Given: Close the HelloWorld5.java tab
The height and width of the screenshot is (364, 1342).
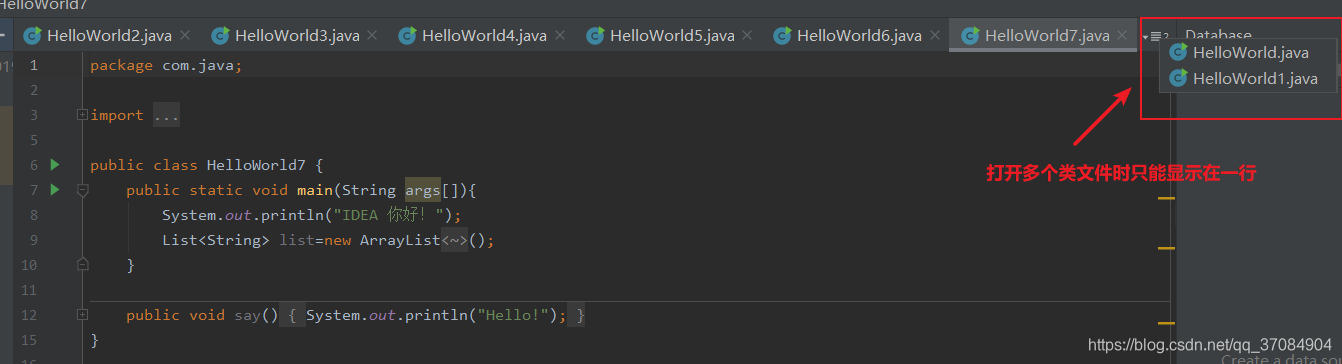Looking at the screenshot, I should (x=747, y=35).
